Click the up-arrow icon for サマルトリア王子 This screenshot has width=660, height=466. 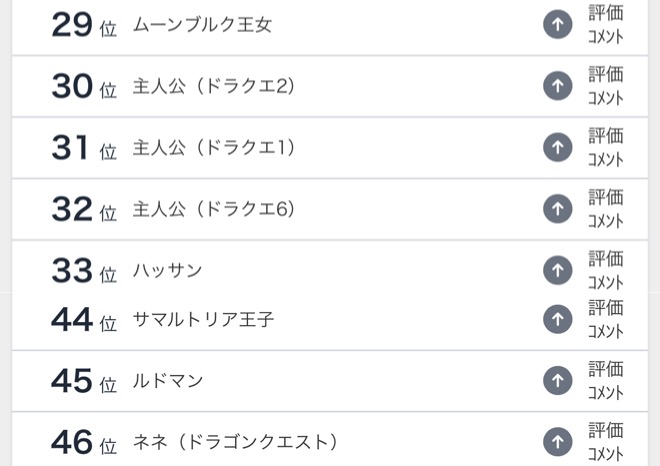[x=557, y=319]
